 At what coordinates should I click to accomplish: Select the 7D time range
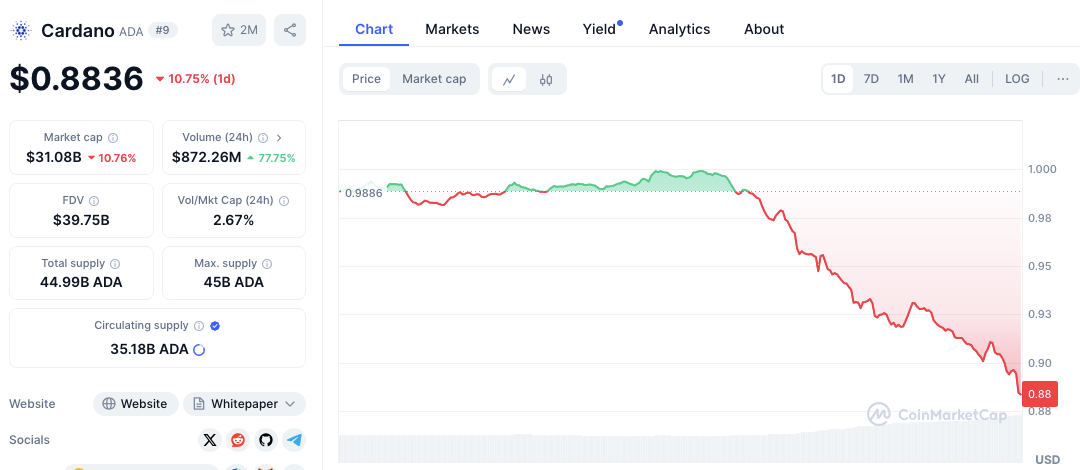(x=871, y=79)
